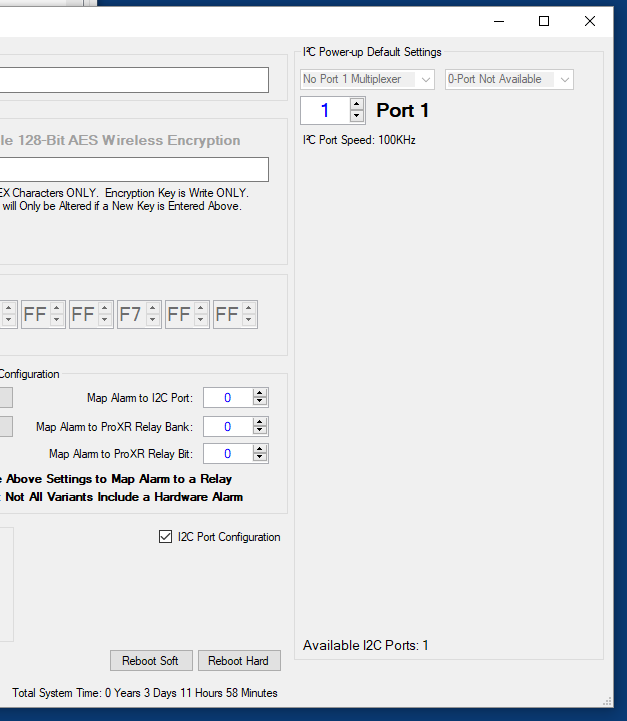
Task: Click down arrow for Map Alarm to ProXR Relay Bank
Action: tap(260, 431)
